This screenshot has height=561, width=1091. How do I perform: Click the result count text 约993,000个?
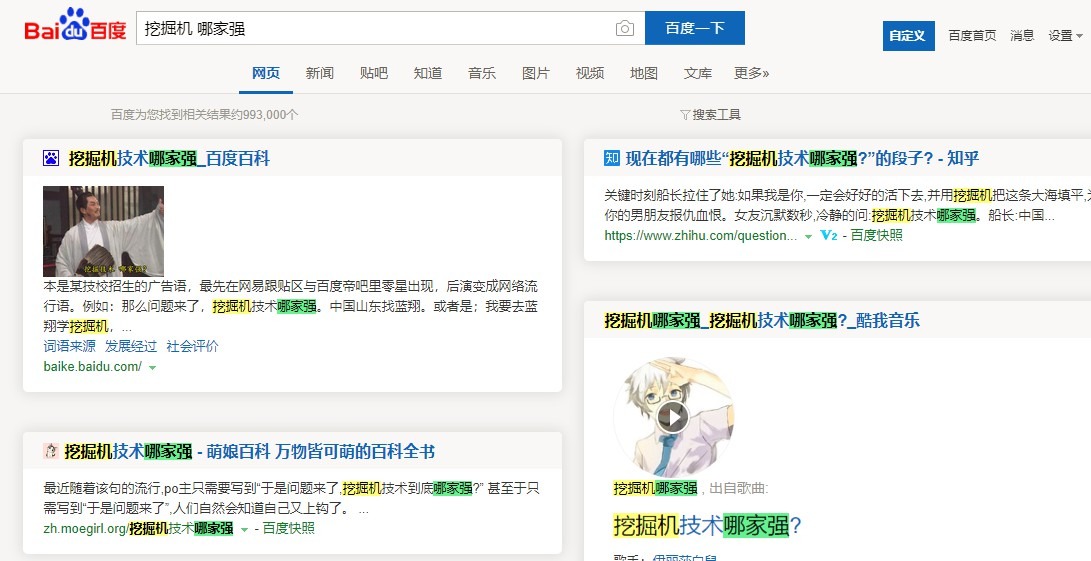[x=205, y=114]
